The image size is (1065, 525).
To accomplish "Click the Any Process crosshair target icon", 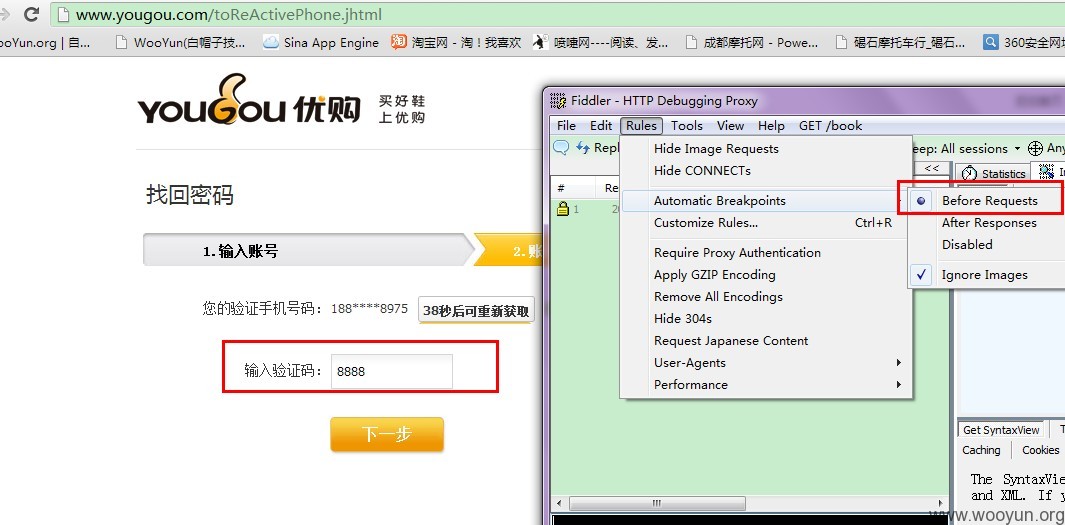I will 1035,148.
